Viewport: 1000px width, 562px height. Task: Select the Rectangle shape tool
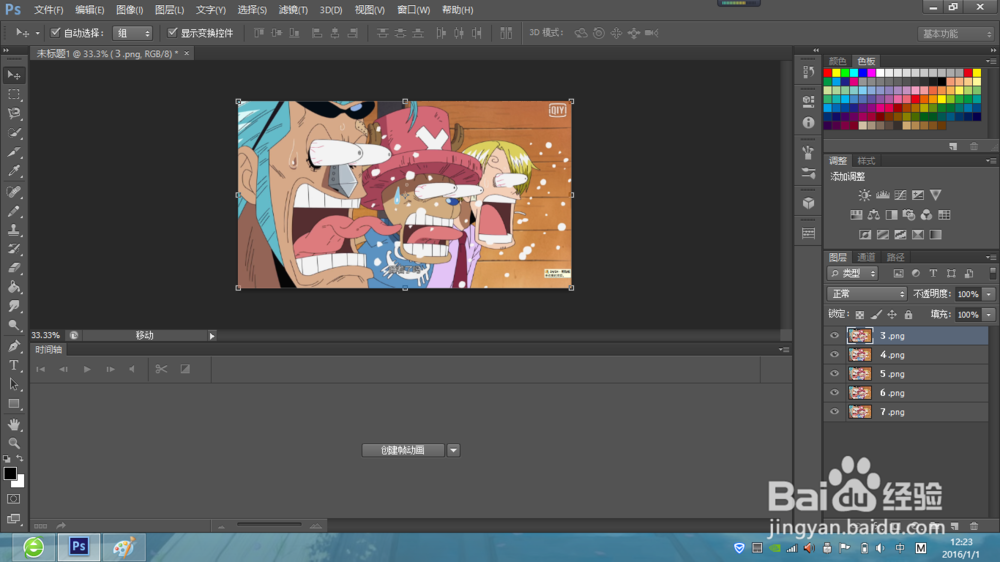[14, 404]
